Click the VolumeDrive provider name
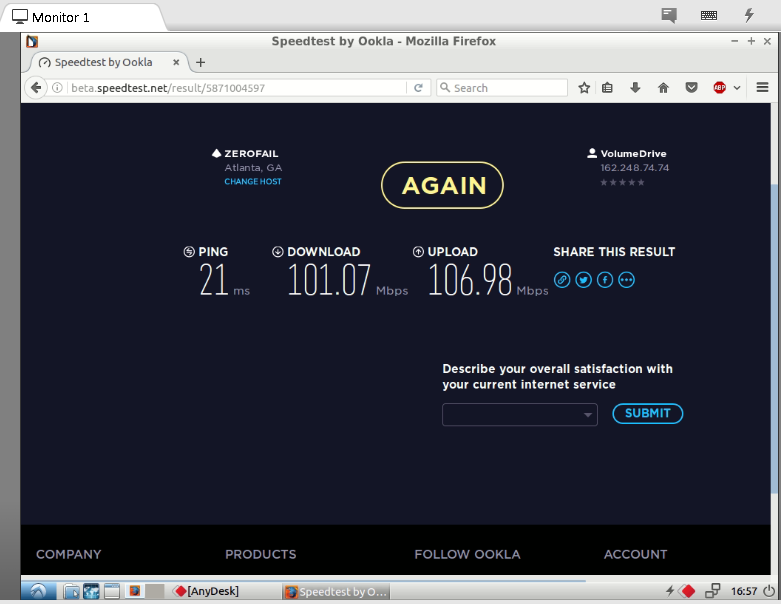The width and height of the screenshot is (781, 604). pos(633,153)
